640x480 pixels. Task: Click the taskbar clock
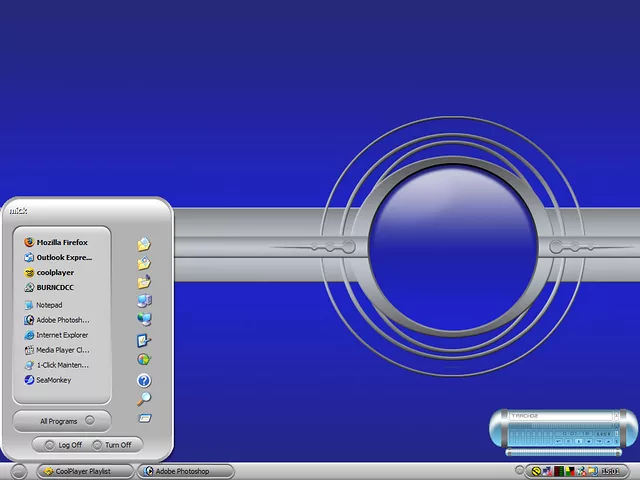(609, 471)
